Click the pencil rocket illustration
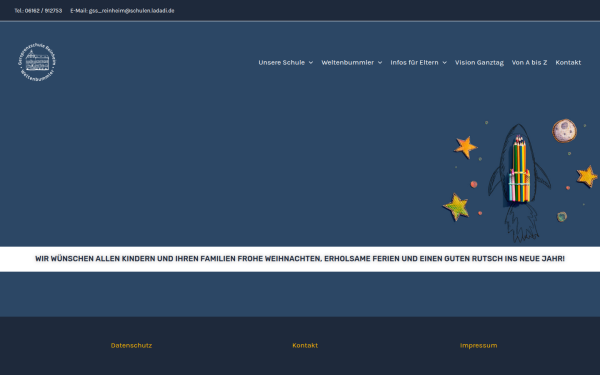This screenshot has width=600, height=375. [519, 183]
